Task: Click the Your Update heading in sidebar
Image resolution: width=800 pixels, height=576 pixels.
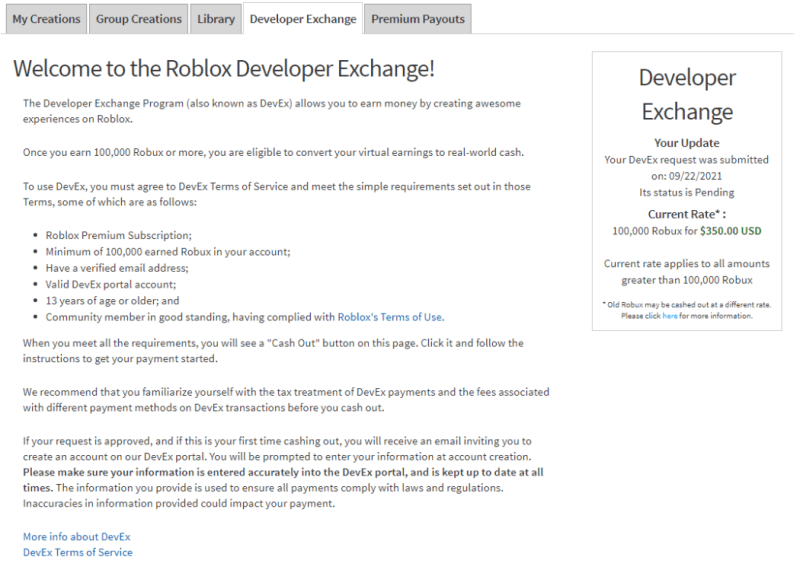Action: tap(686, 143)
